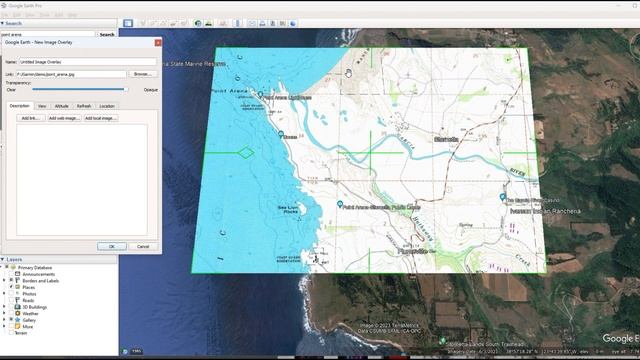Collapse the Search panel
640x360 pixels.
[x=2, y=23]
